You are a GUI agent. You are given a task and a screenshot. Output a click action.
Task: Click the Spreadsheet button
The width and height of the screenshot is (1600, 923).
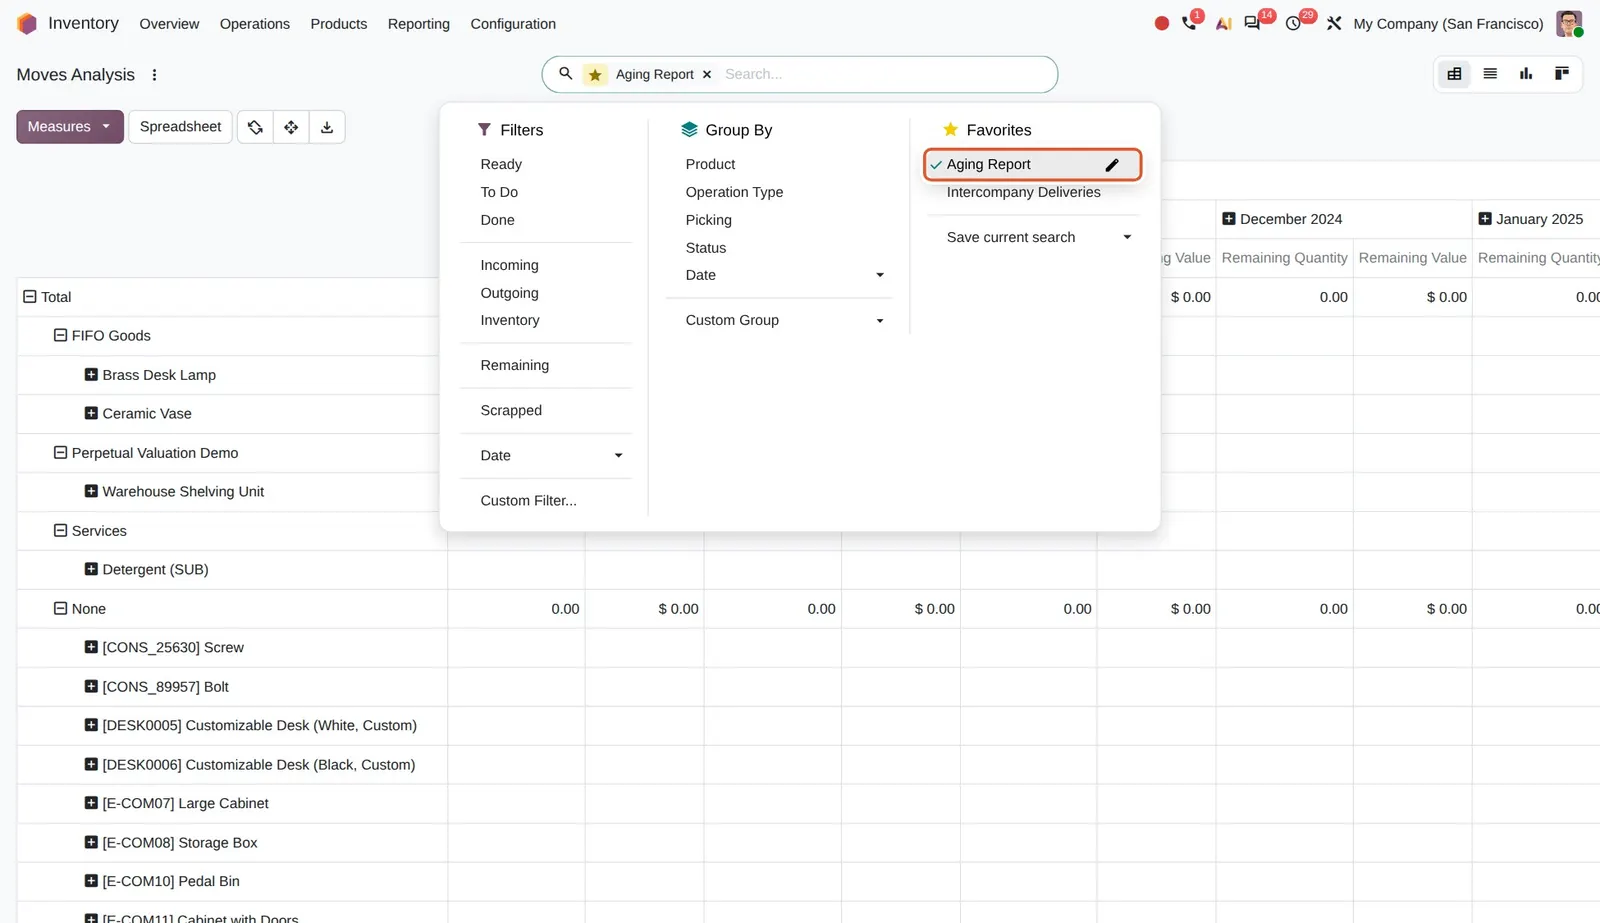click(181, 127)
